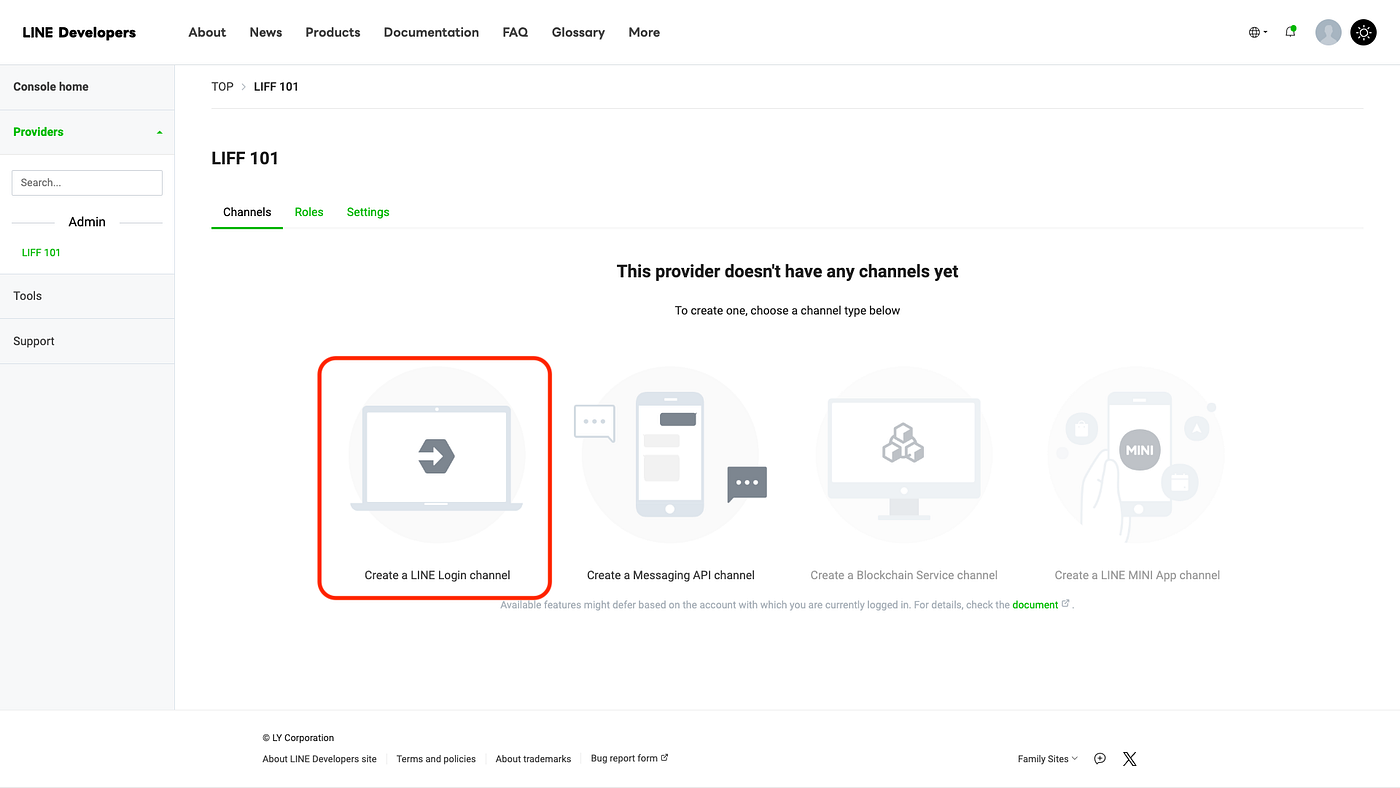Viewport: 1400px width, 788px height.
Task: Open the FAQ menu item
Action: (515, 32)
